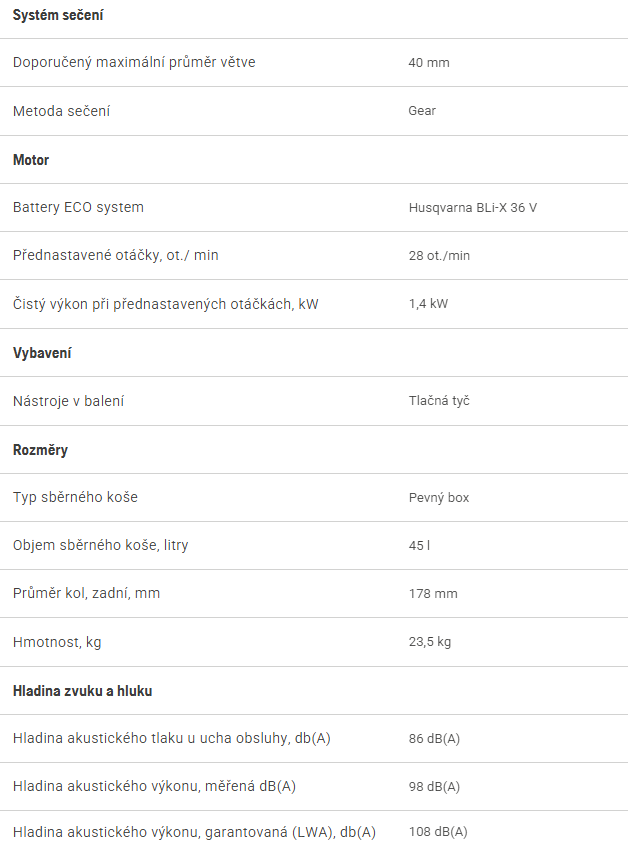Click the Systém sečení section header
The width and height of the screenshot is (628, 857).
pyautogui.click(x=58, y=15)
